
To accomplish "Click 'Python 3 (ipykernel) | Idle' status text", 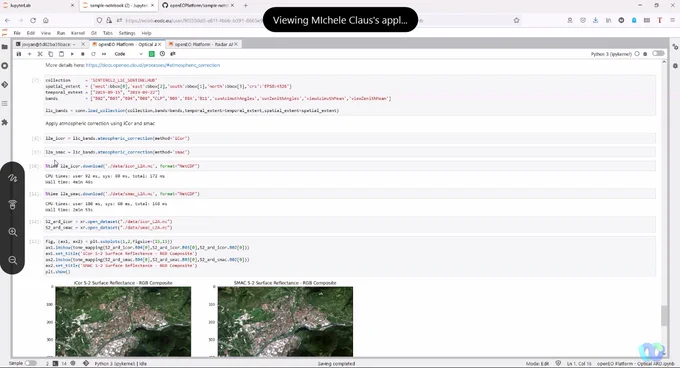I will [120, 363].
